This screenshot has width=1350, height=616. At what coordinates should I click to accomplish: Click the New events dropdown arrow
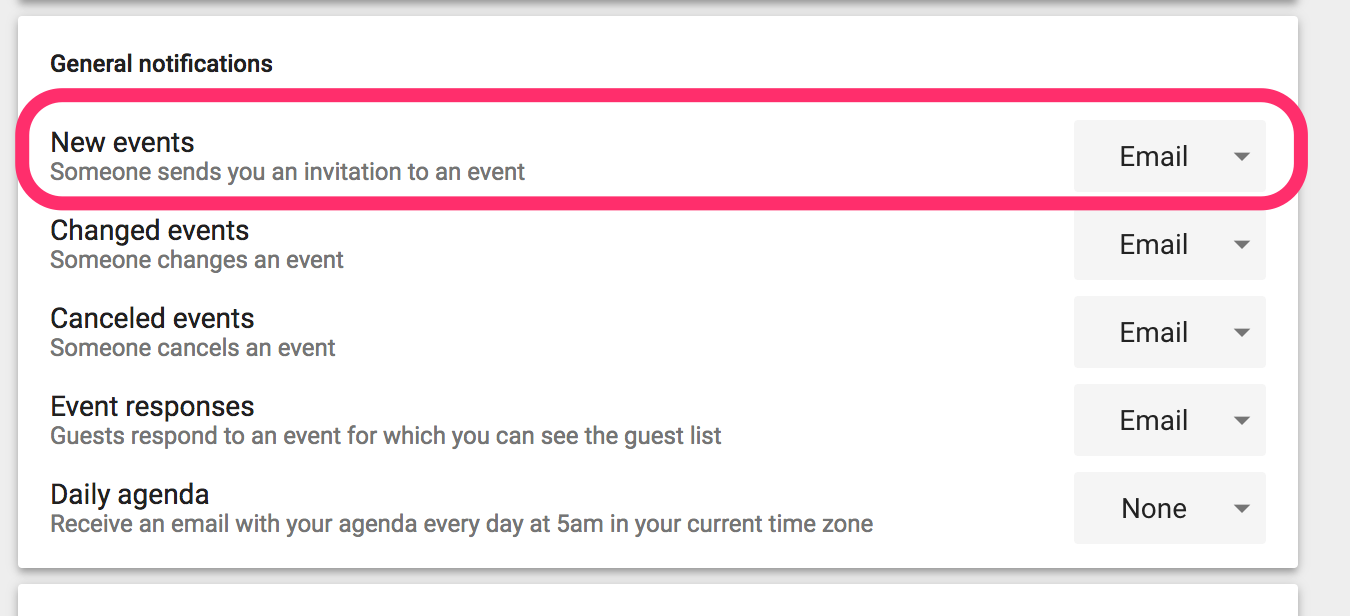1242,157
